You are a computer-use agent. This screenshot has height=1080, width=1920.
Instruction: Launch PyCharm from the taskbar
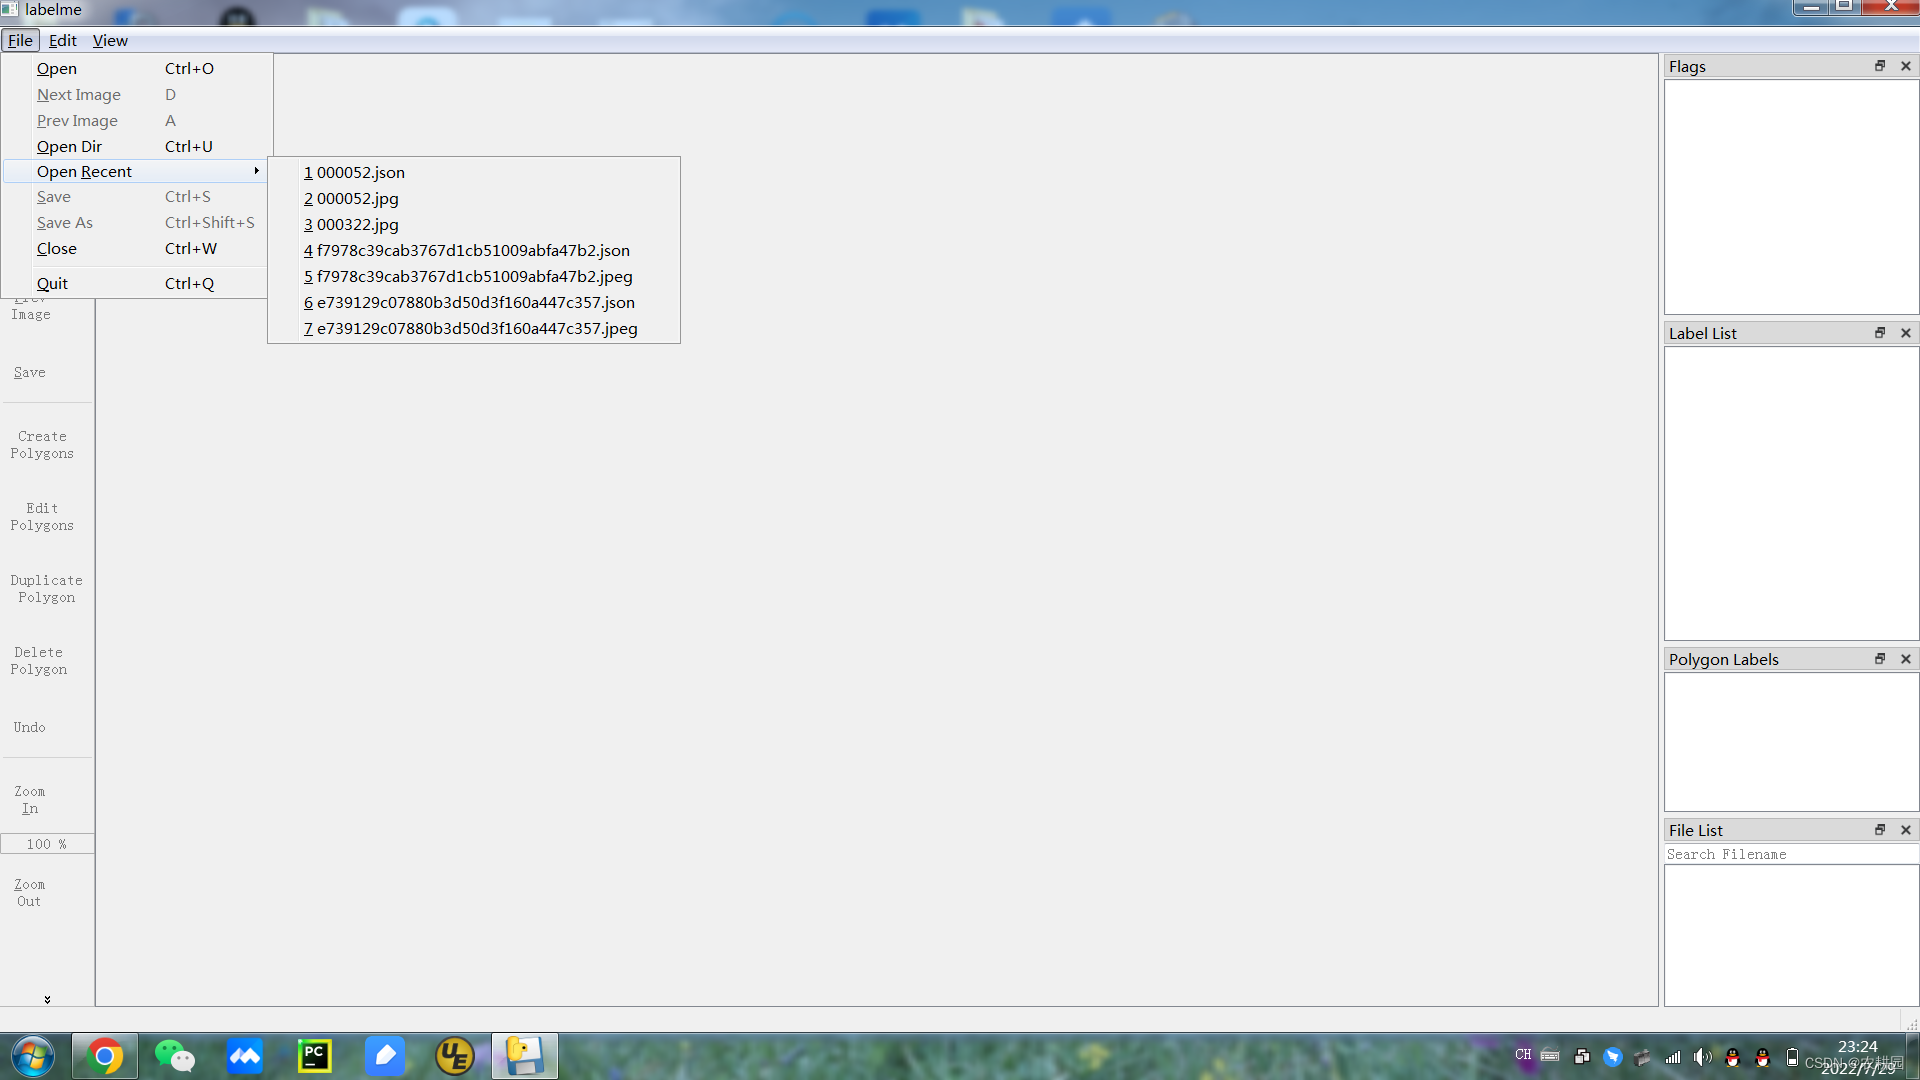[315, 1056]
